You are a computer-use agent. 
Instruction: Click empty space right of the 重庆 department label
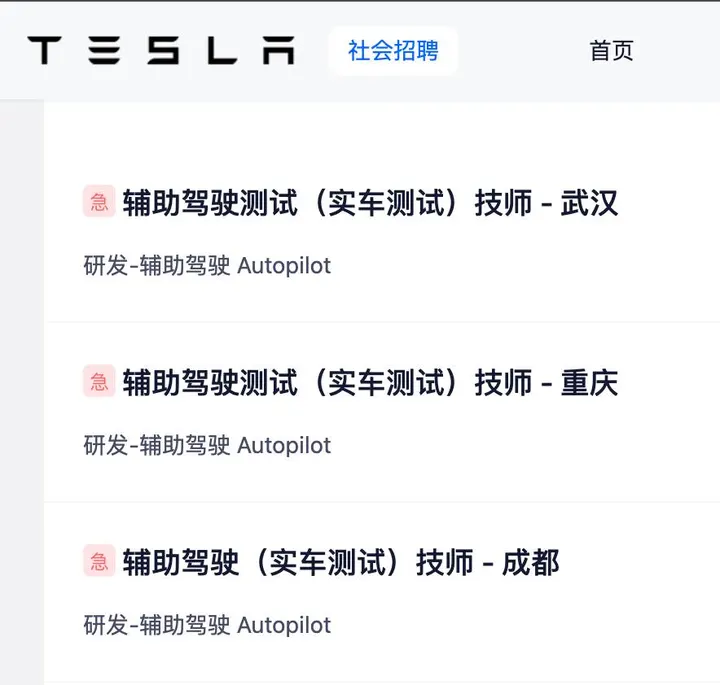[523, 445]
